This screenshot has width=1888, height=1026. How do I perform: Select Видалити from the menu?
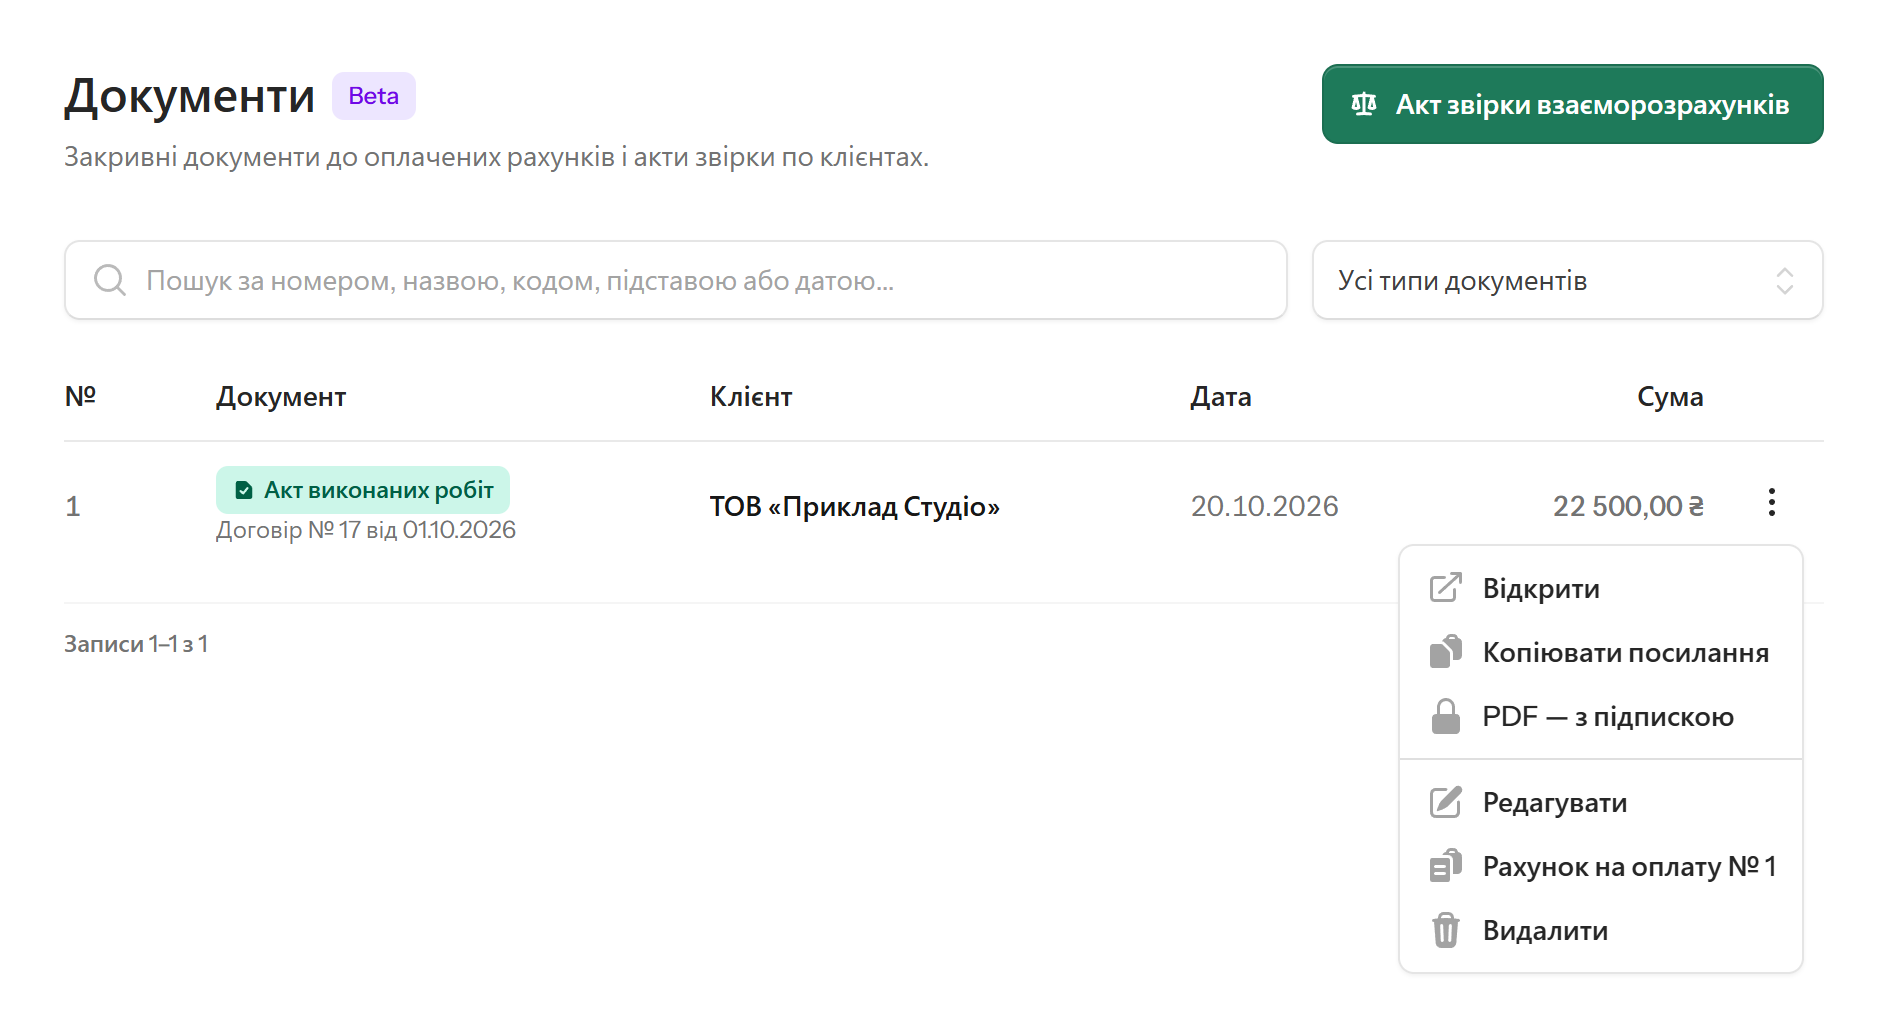click(x=1600, y=930)
